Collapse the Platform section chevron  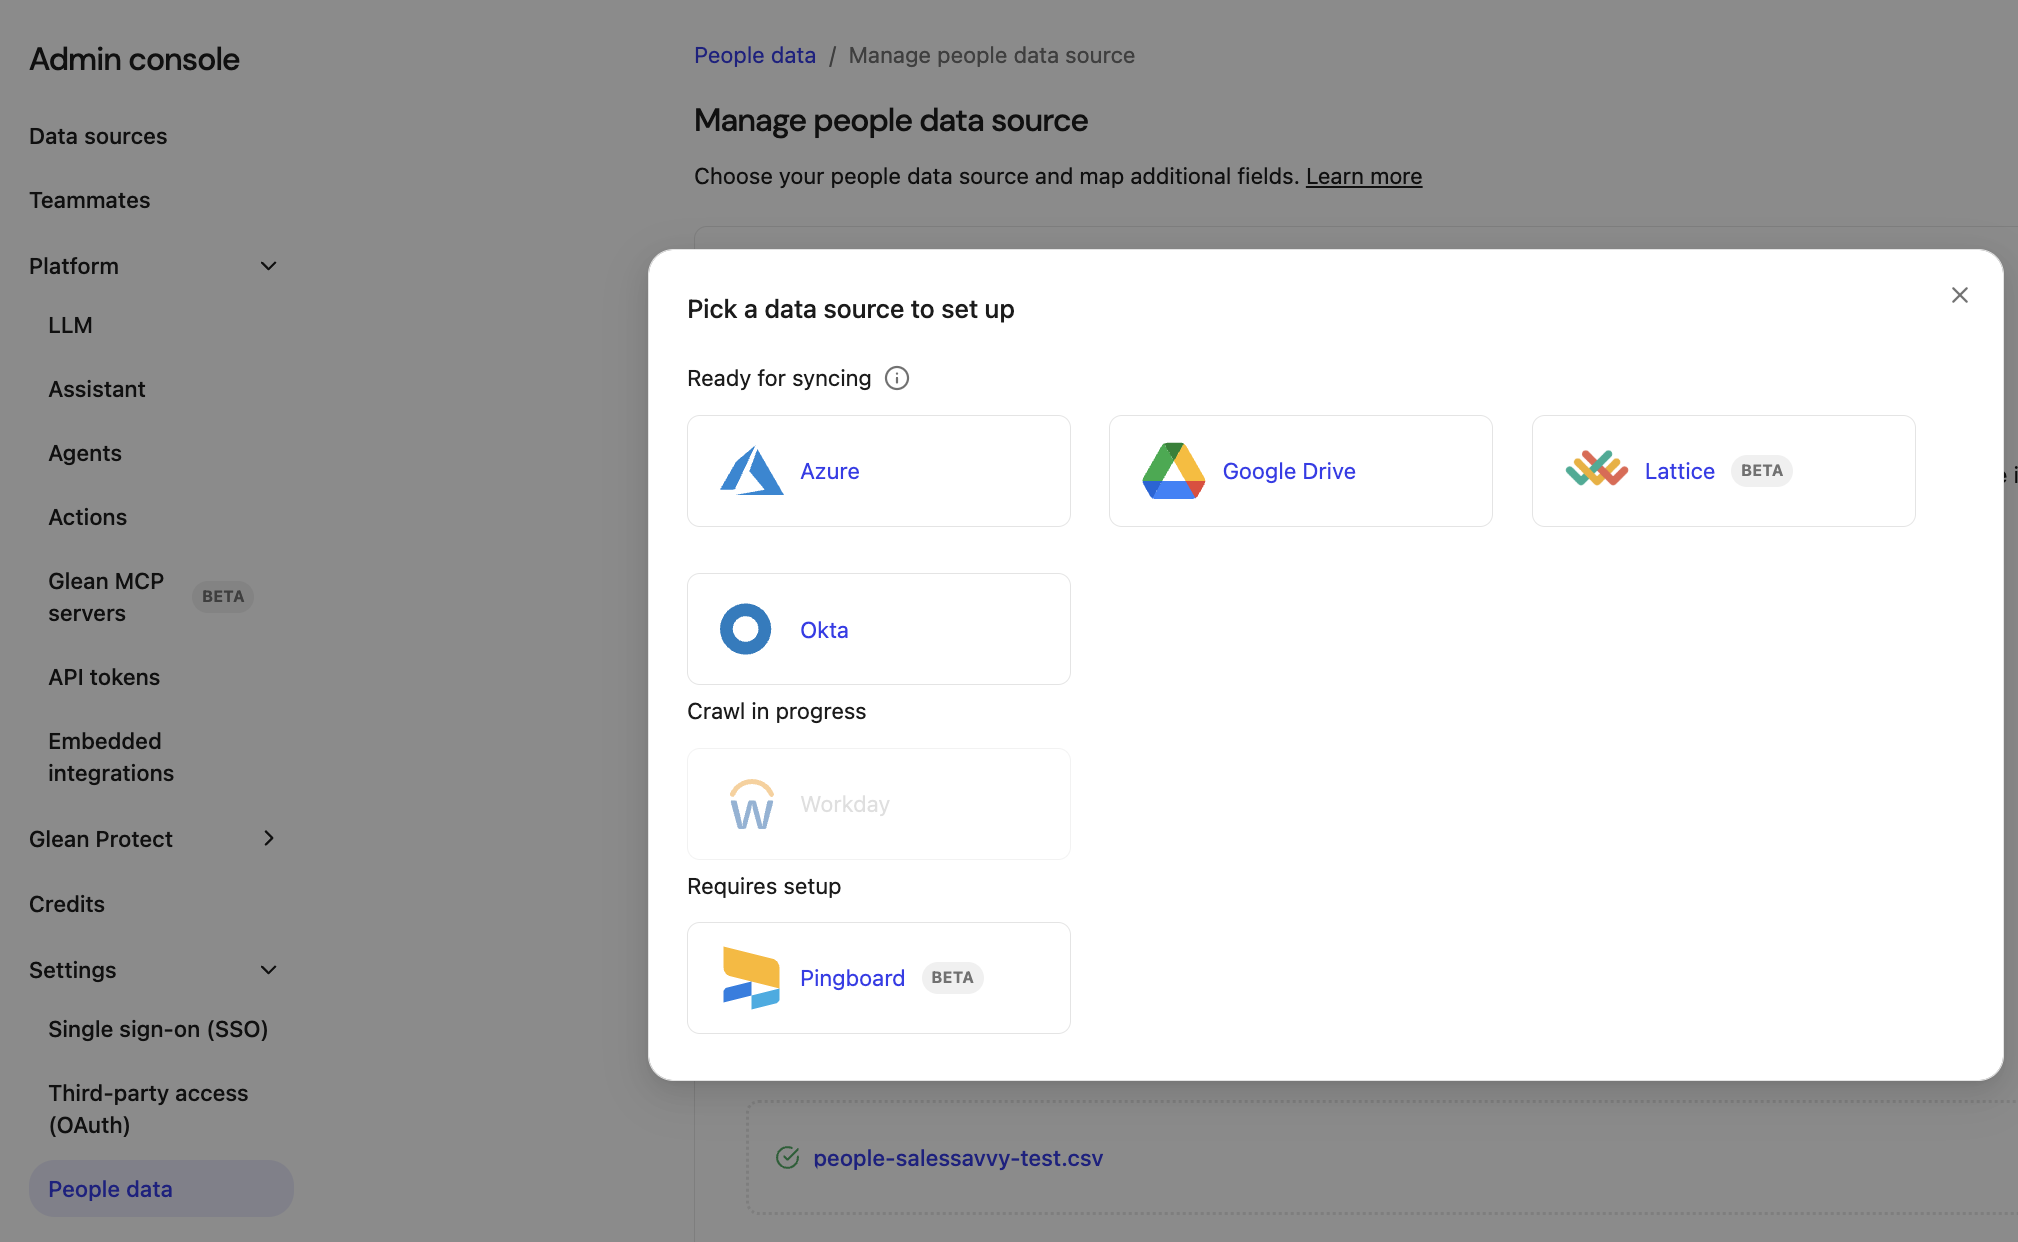(x=268, y=266)
